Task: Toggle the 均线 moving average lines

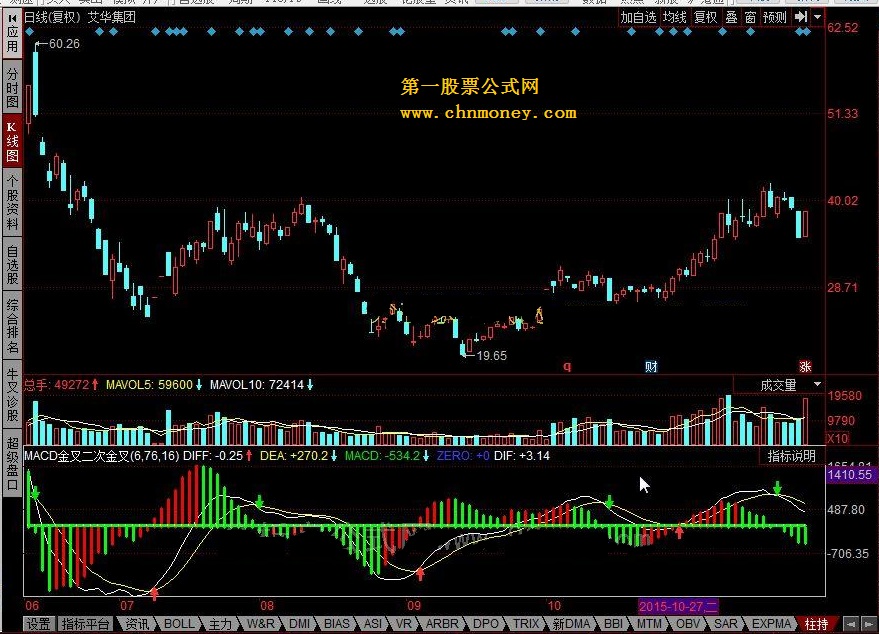Action: click(674, 17)
